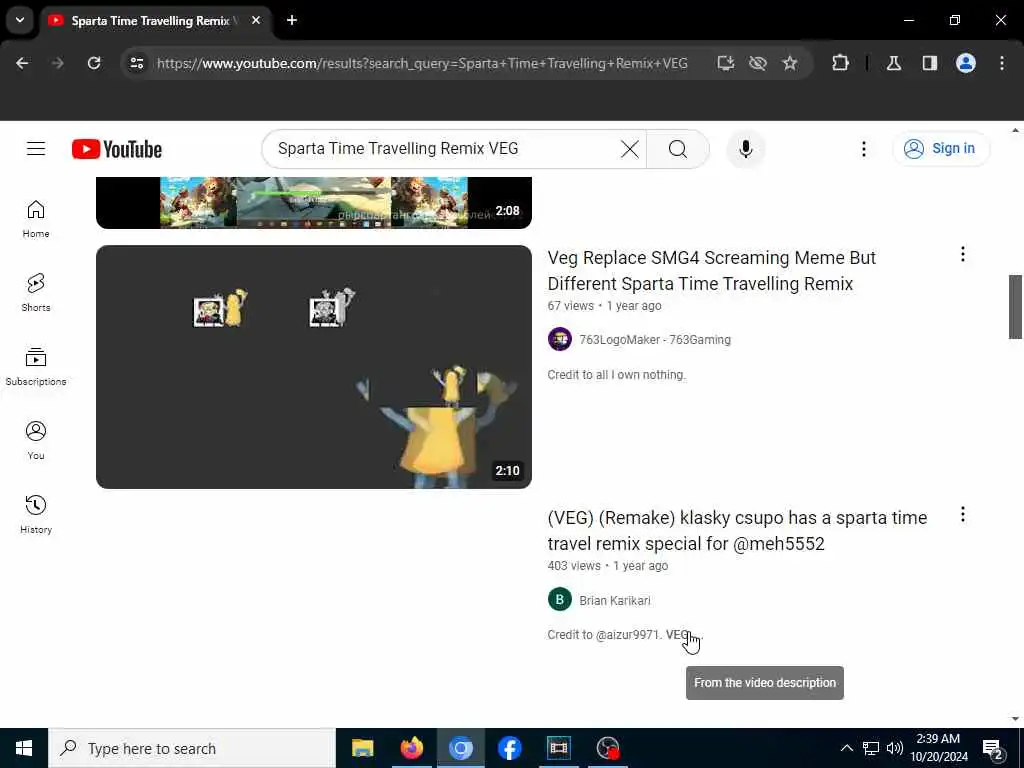Open History in the YouTube sidebar
The image size is (1024, 768).
(36, 514)
